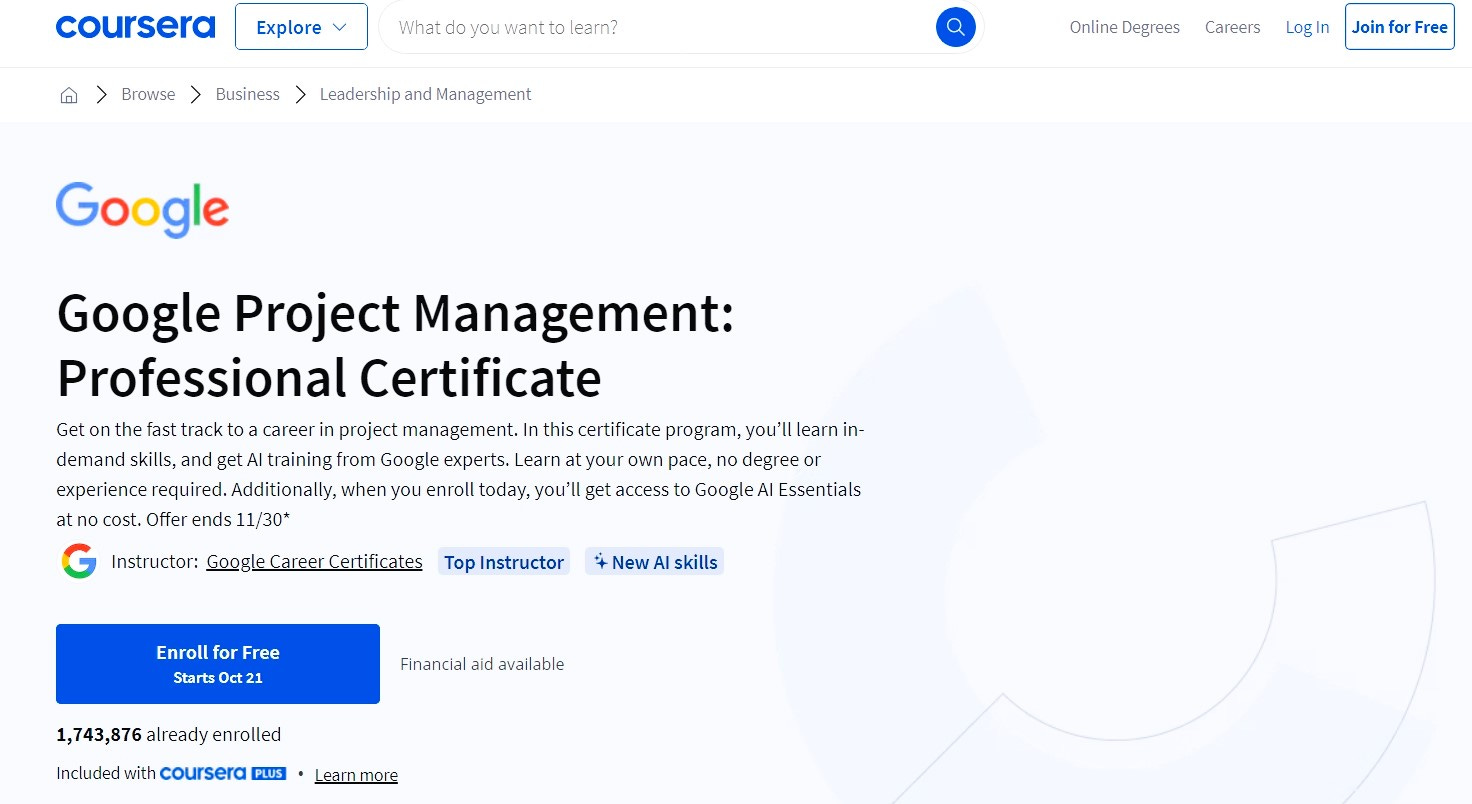Click 'Offer ends 11/30*' description text
Viewport: 1472px width, 804px height.
click(x=218, y=520)
